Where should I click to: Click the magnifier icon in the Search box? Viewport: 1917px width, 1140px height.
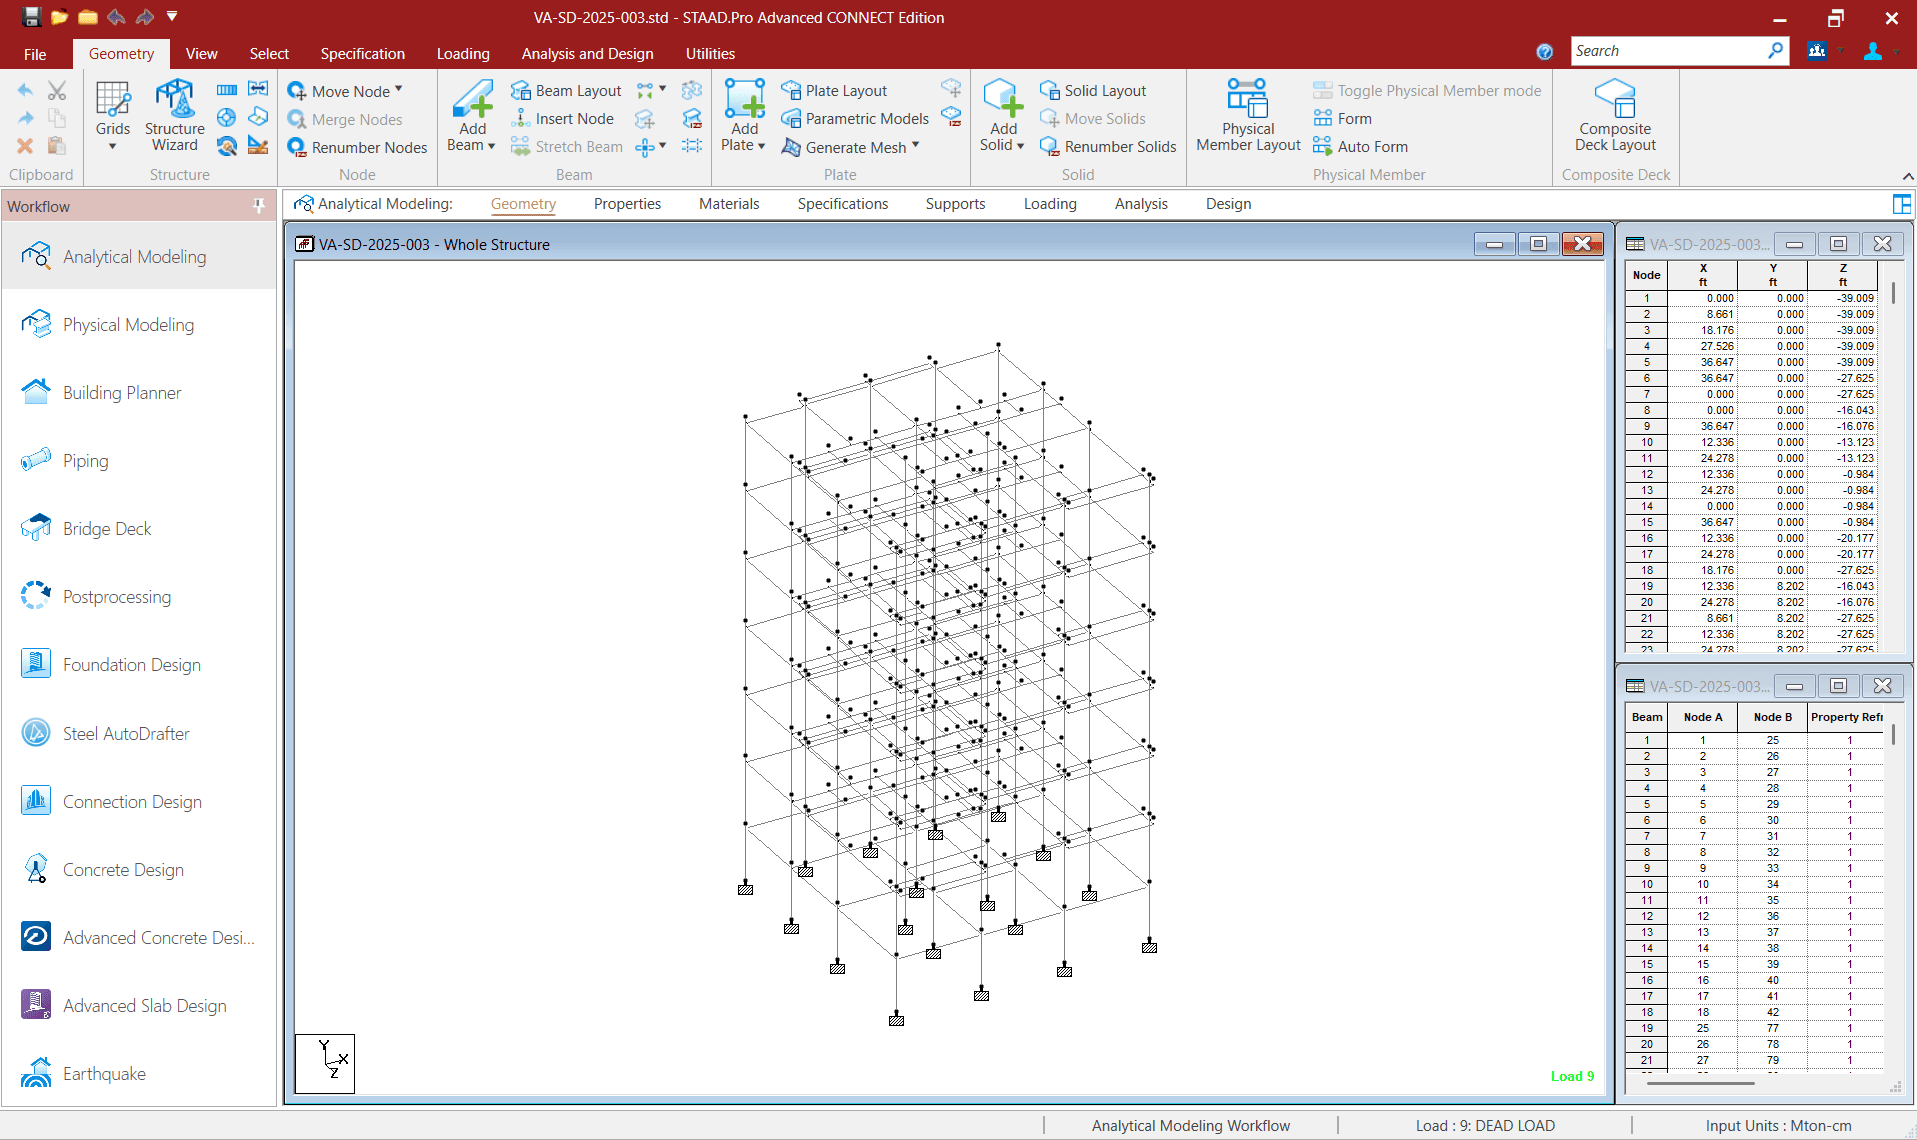tap(1776, 50)
